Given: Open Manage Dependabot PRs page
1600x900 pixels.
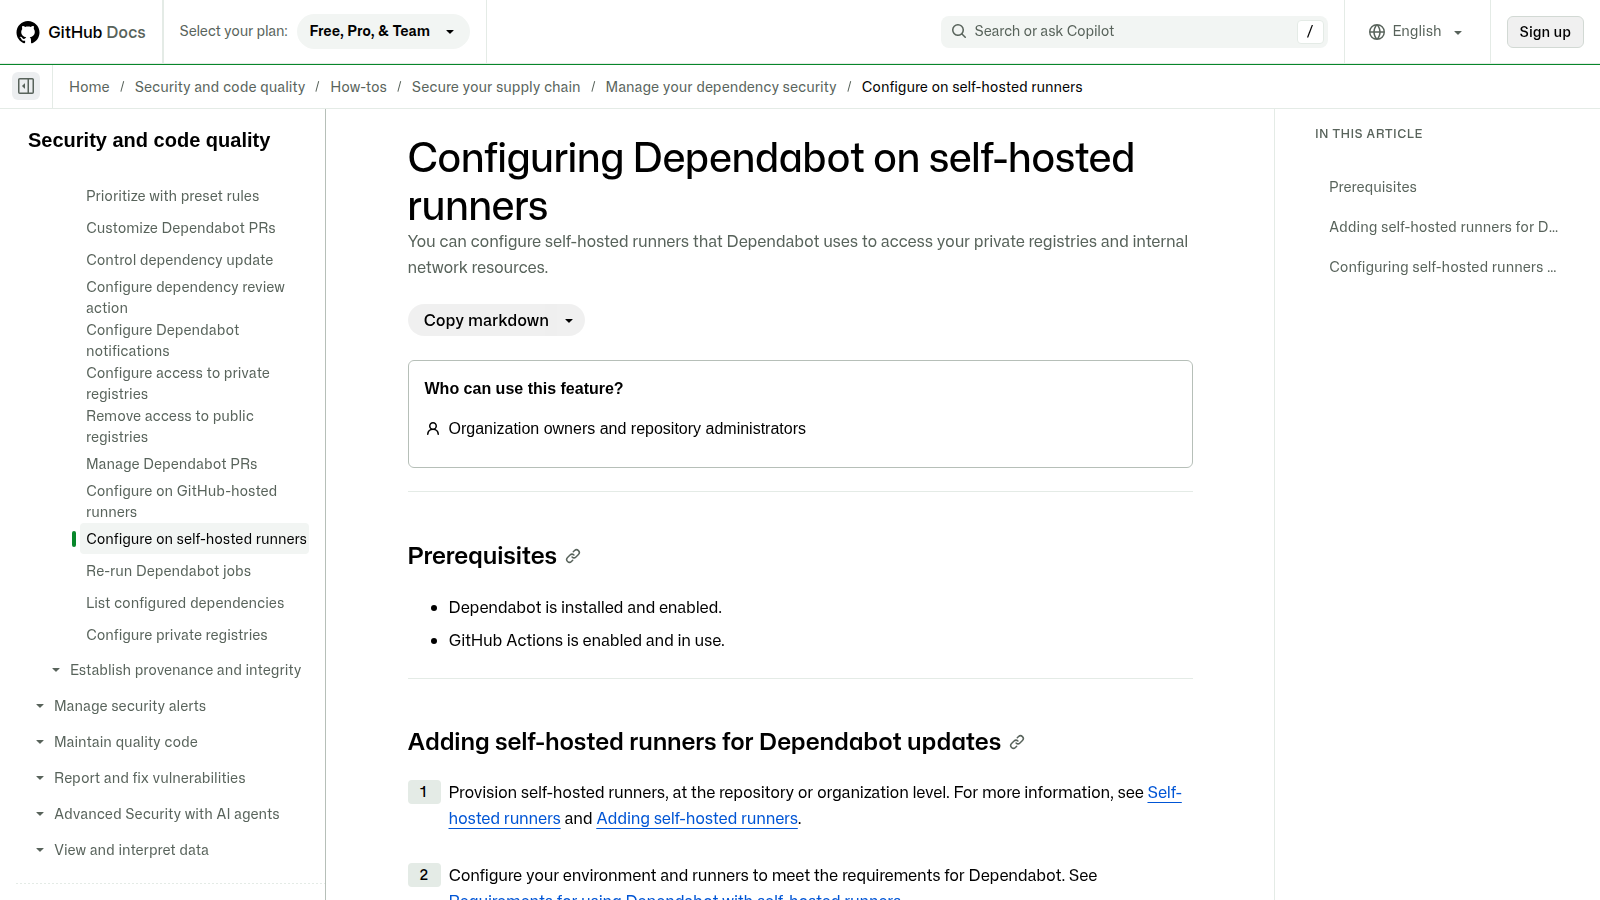Looking at the screenshot, I should pos(172,464).
